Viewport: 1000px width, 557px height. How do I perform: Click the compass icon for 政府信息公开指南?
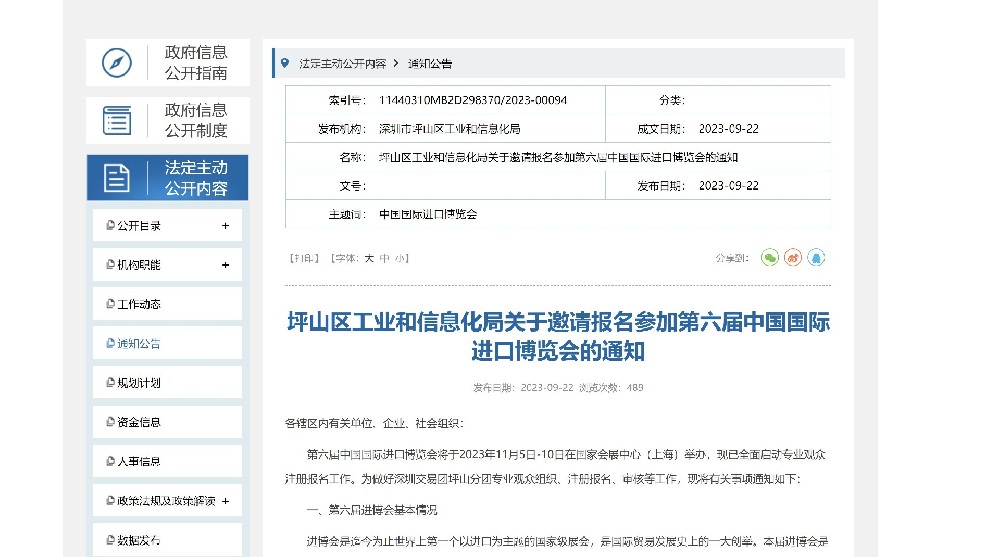pos(117,63)
